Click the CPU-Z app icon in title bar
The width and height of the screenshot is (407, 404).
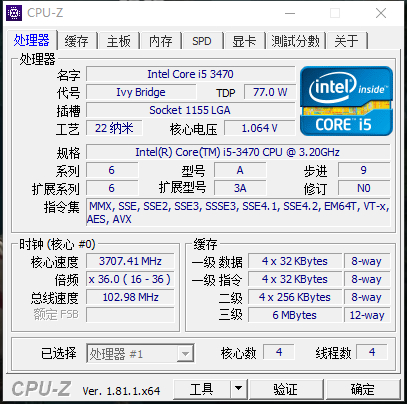14,13
